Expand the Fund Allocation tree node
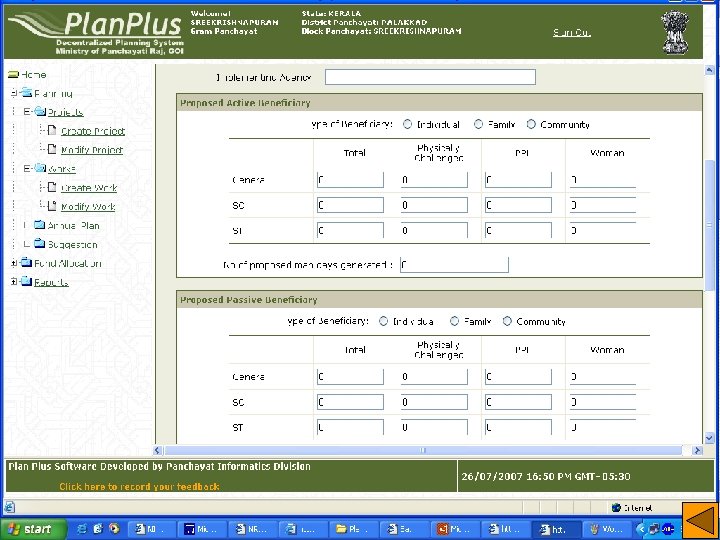 [14, 263]
